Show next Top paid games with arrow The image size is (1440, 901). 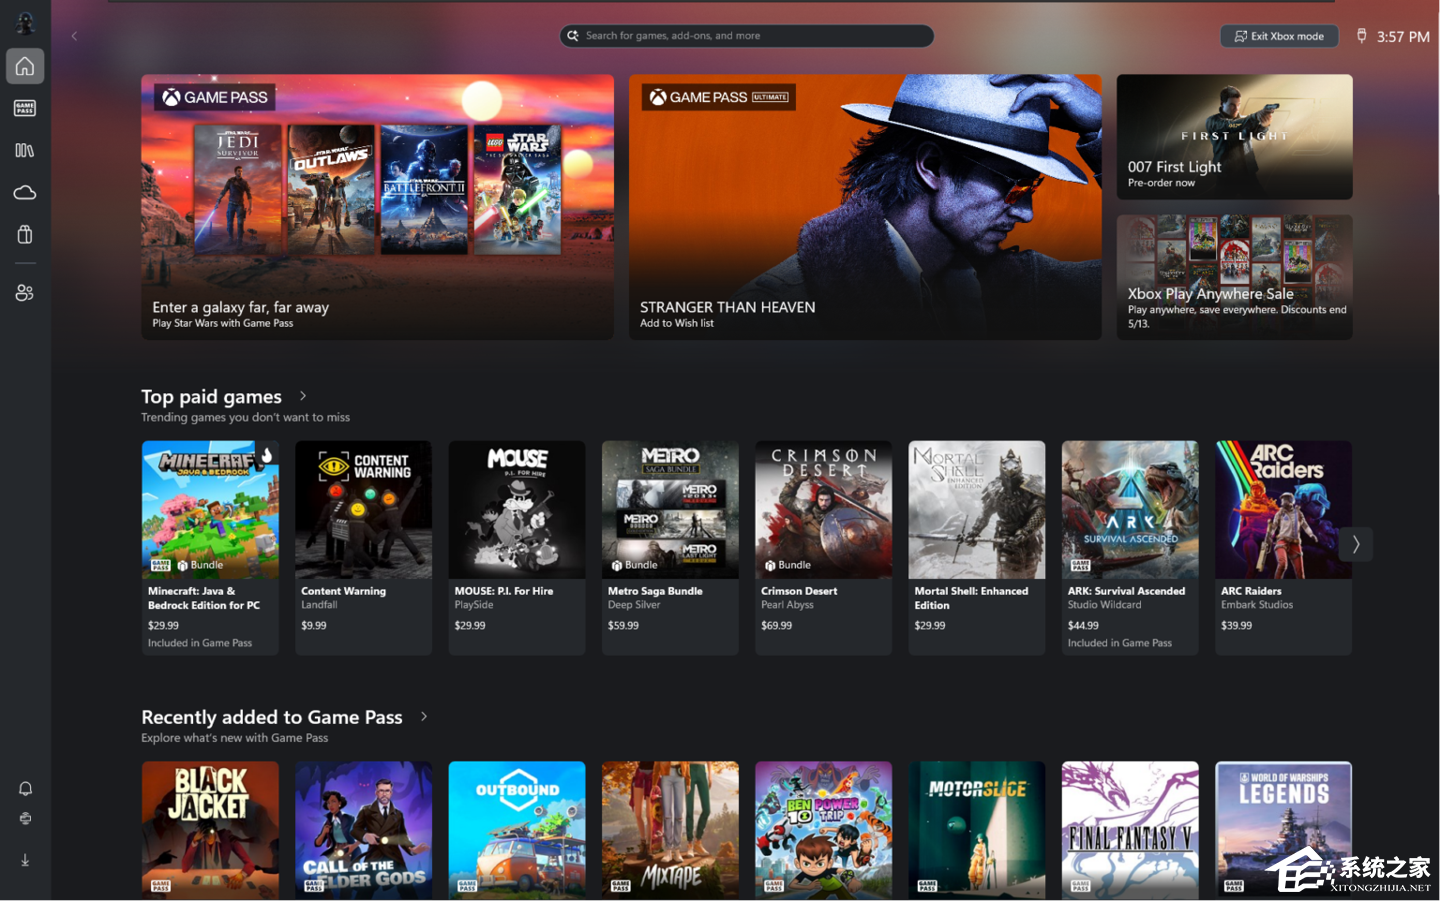coord(1355,544)
